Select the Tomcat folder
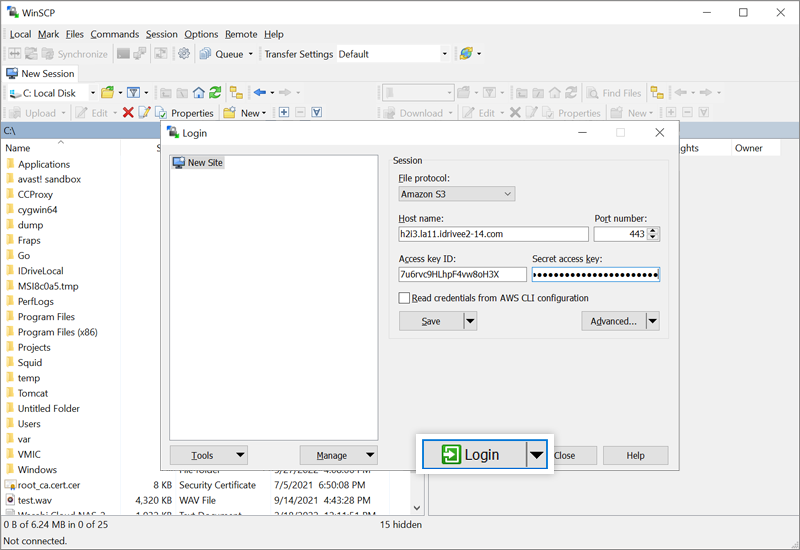Viewport: 800px width, 550px height. pyautogui.click(x=33, y=393)
